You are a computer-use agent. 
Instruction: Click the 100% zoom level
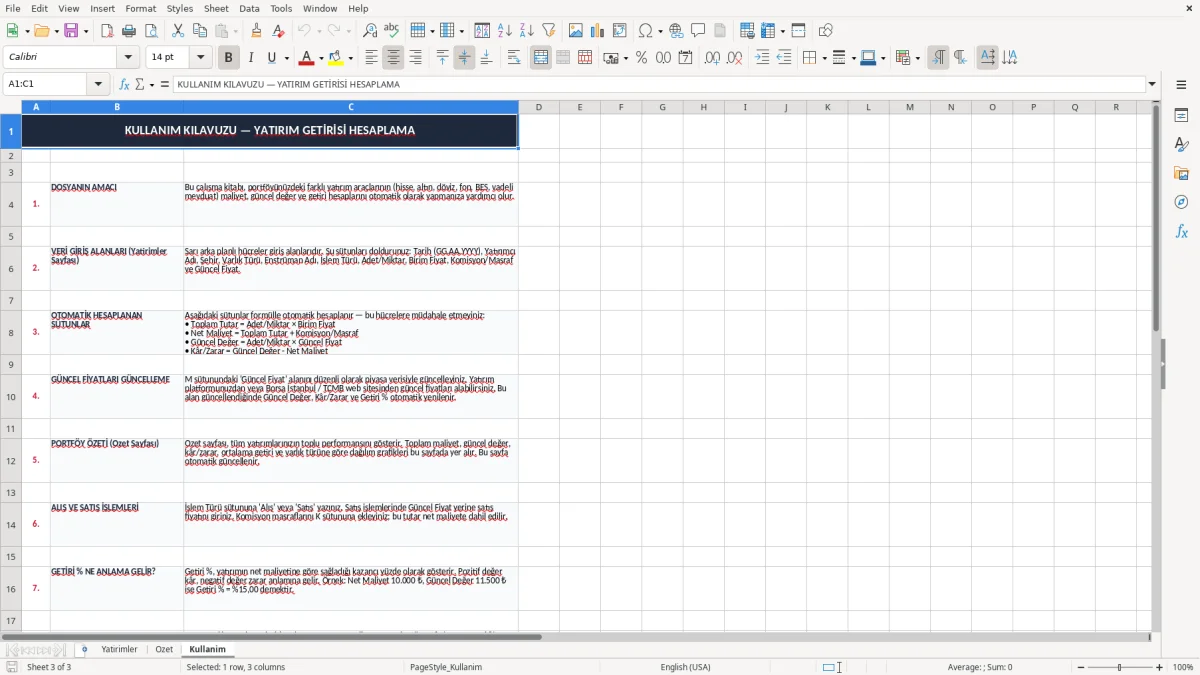1182,667
